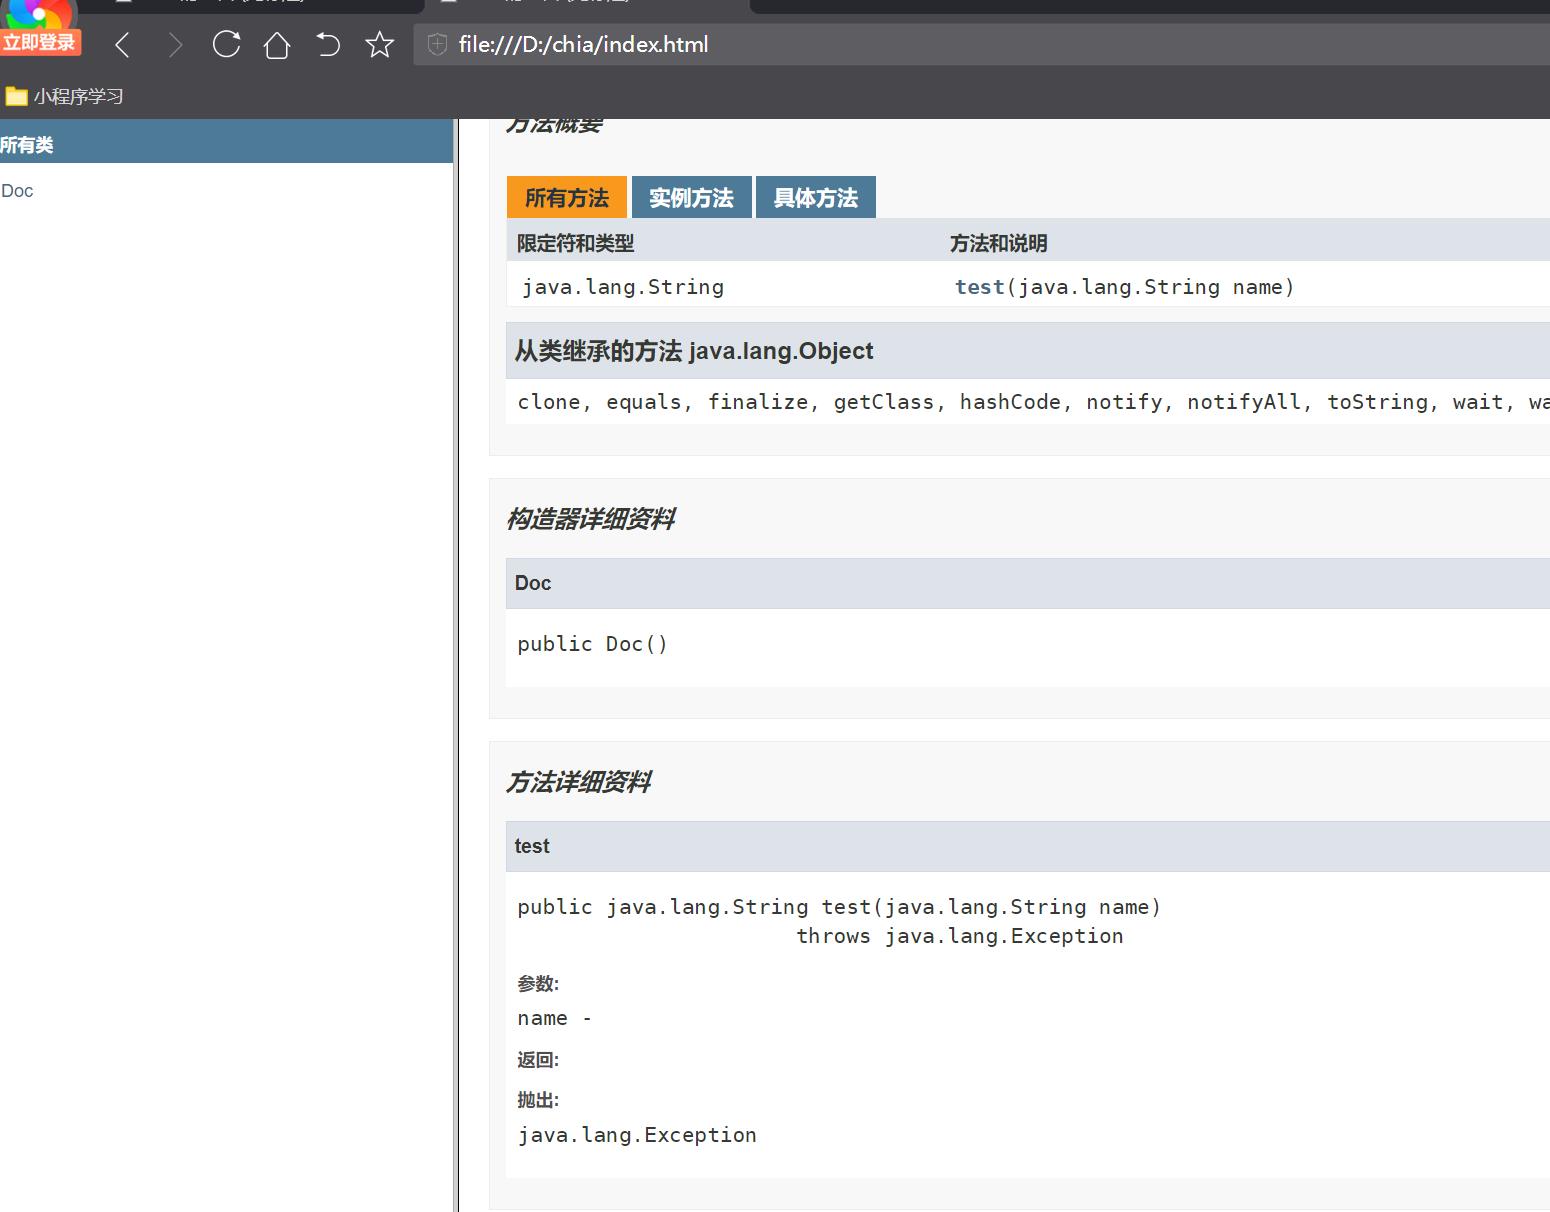This screenshot has height=1212, width=1550.
Task: Click the test method detail header
Action: (x=1028, y=846)
